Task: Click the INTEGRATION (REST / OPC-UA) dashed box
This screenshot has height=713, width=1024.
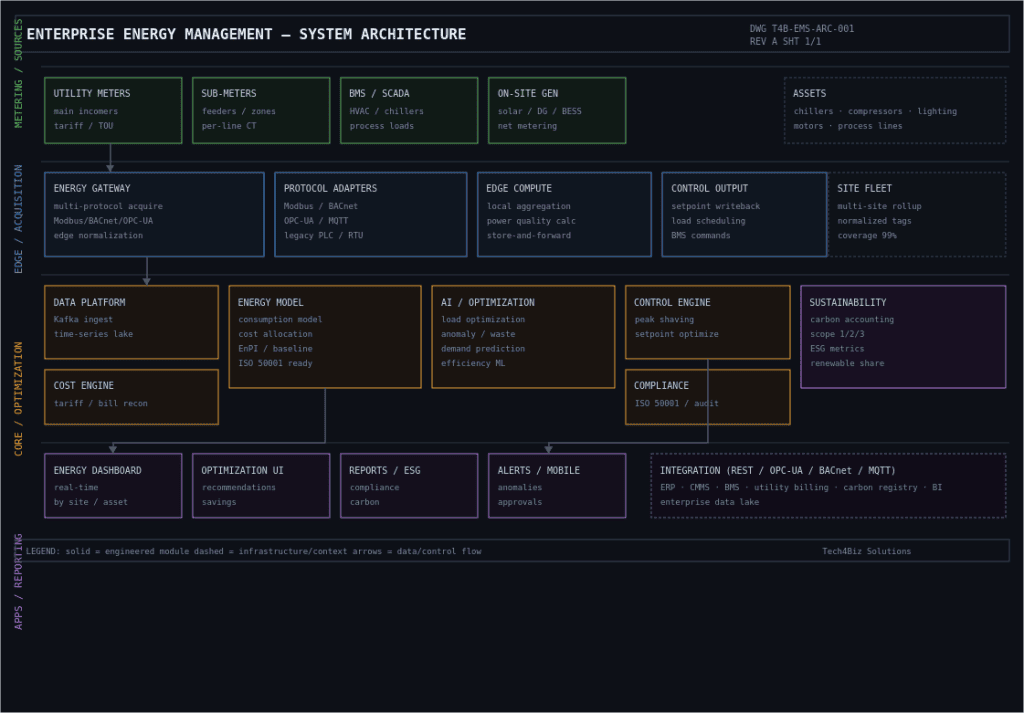Action: 828,486
